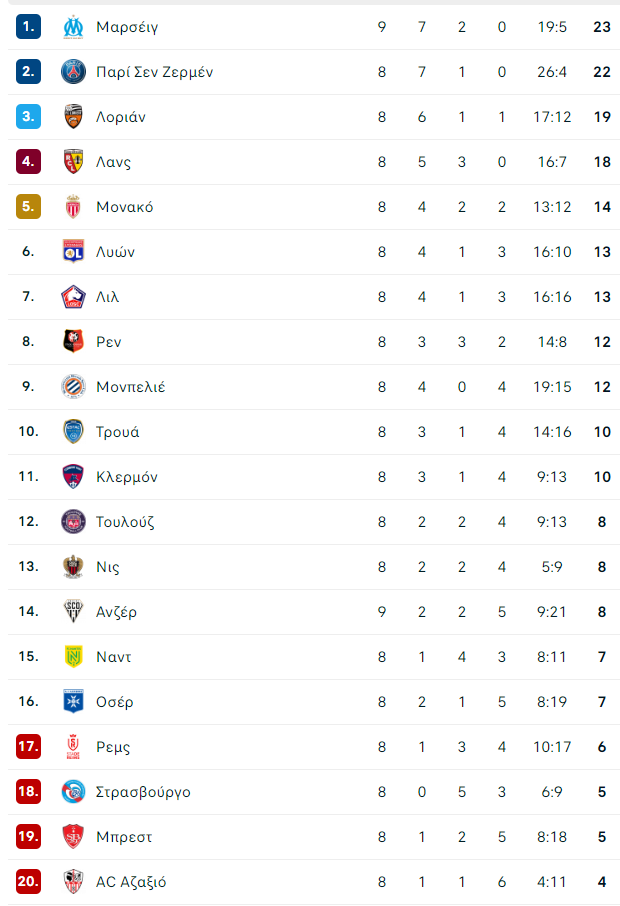The image size is (620, 906).
Task: Open the Τουλούζ team link
Action: pos(125,521)
